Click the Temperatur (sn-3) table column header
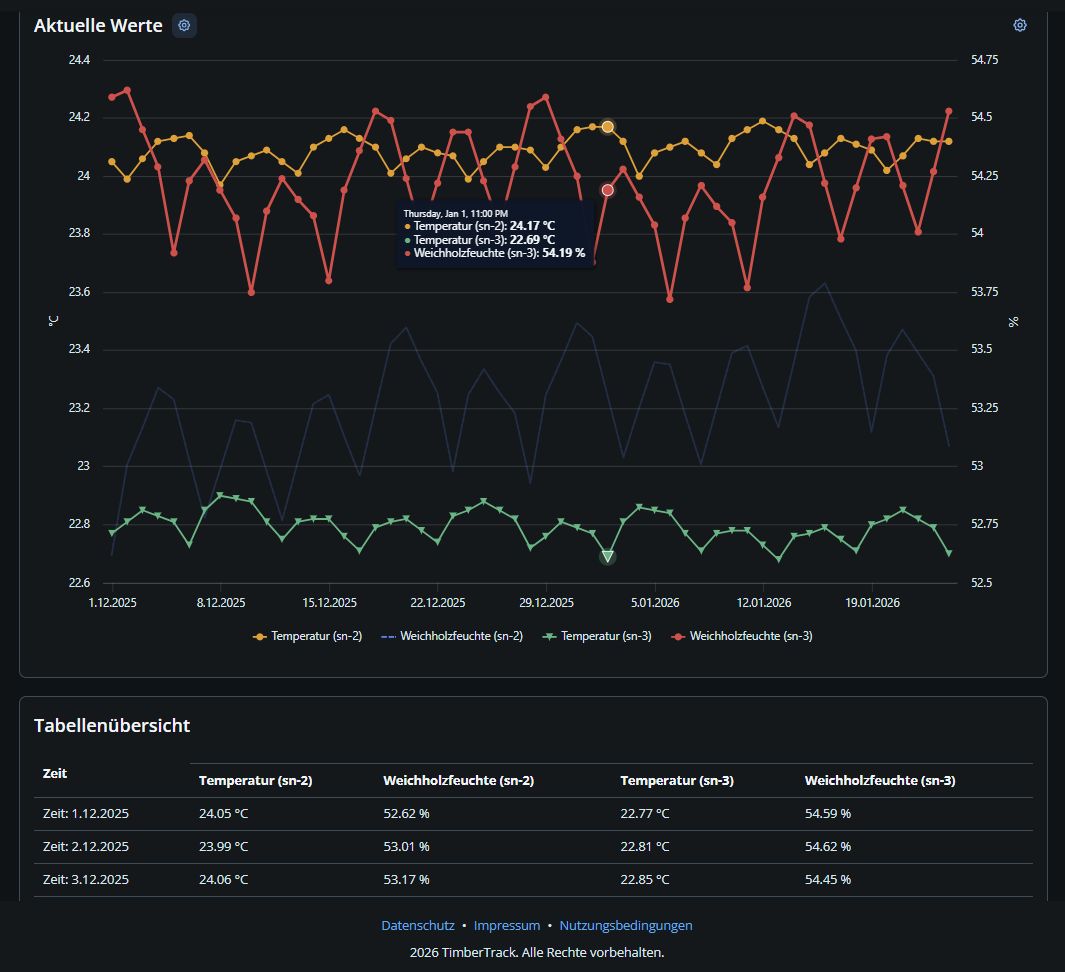 click(677, 781)
